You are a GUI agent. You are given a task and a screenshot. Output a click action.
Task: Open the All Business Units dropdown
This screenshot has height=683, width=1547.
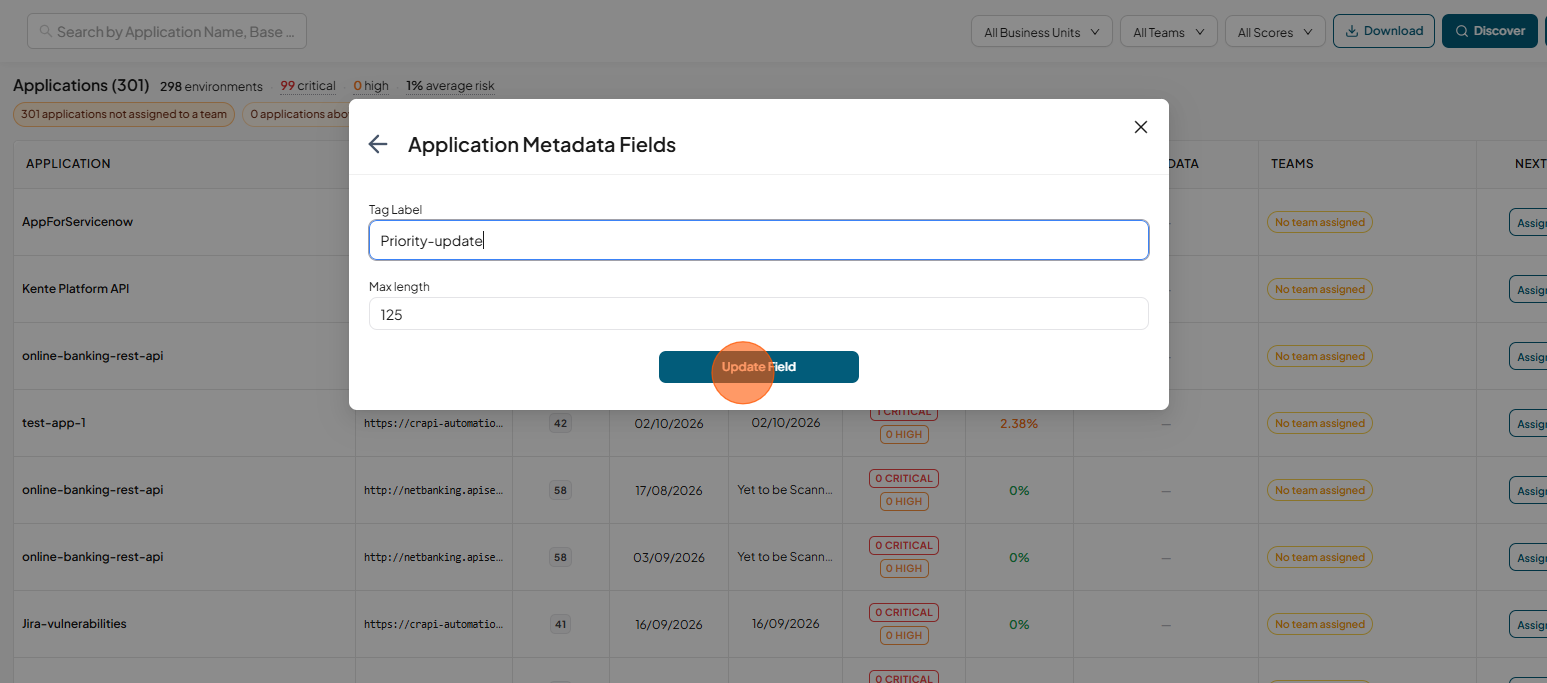click(x=1042, y=31)
